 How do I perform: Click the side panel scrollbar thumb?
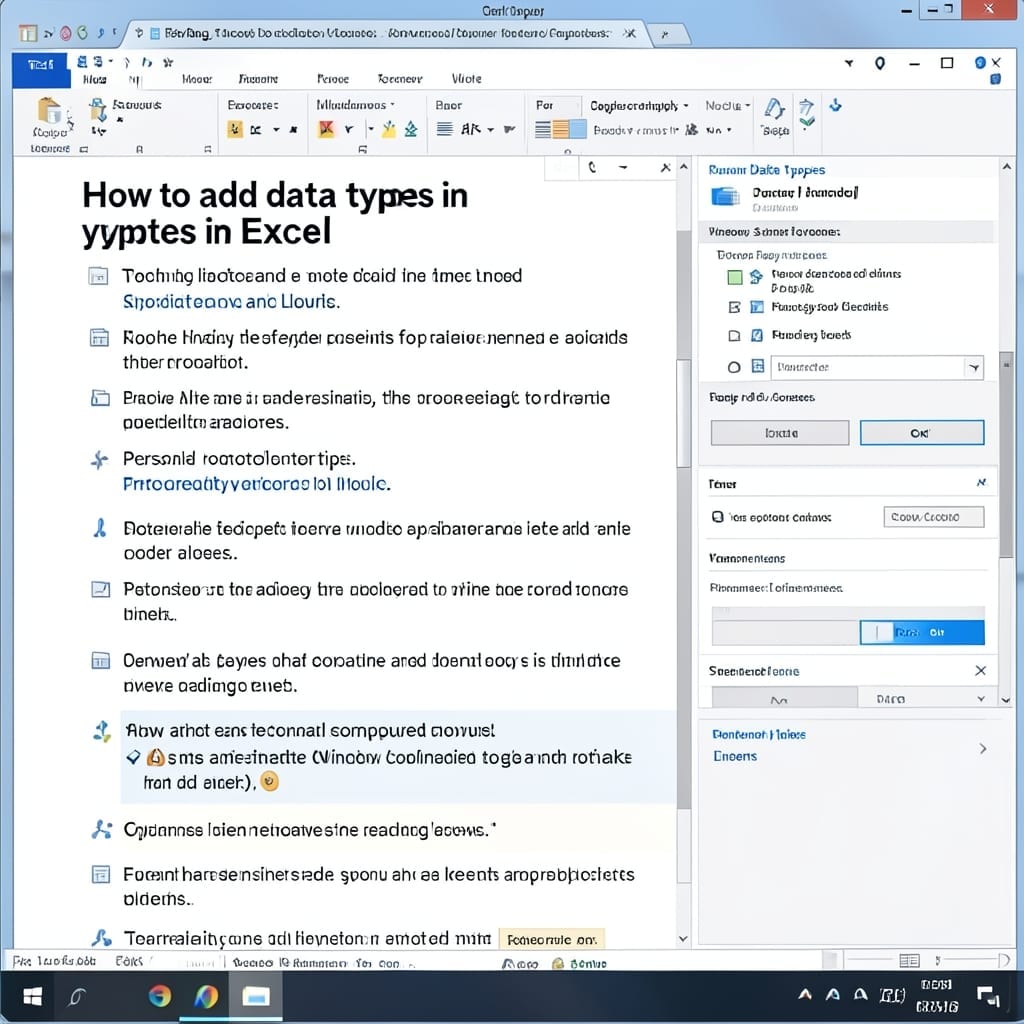tap(1006, 454)
